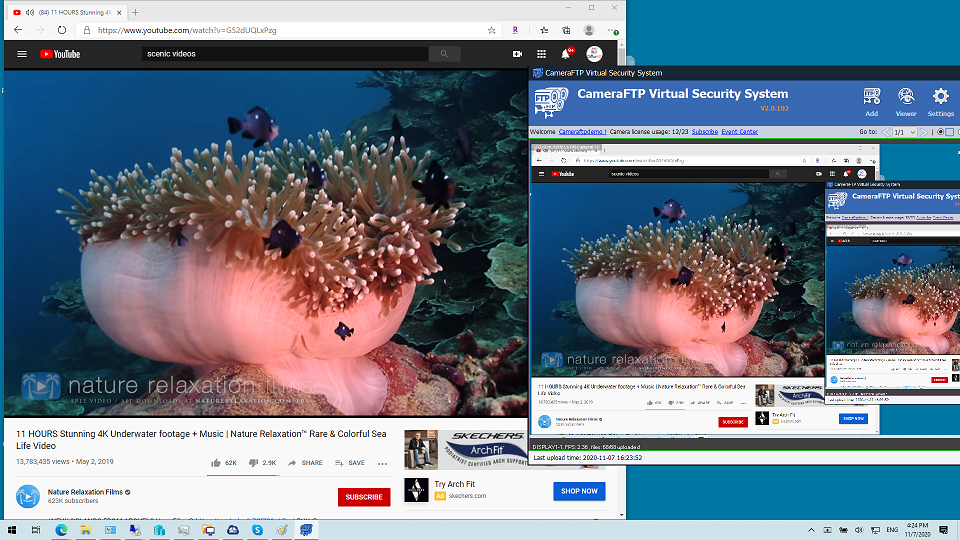This screenshot has width=960, height=540.
Task: Click the Add camera icon in CameraFTP
Action: pyautogui.click(x=871, y=100)
